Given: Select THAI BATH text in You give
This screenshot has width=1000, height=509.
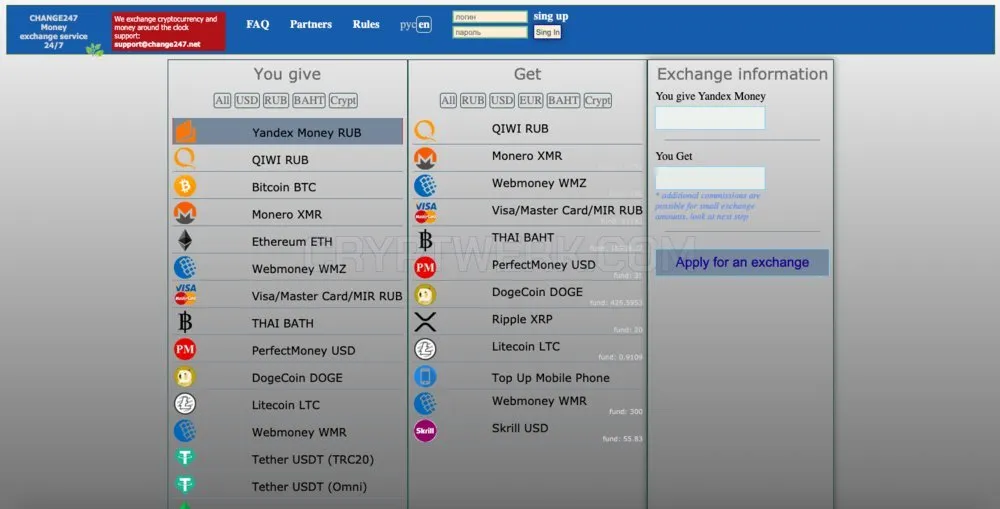Looking at the screenshot, I should 283,323.
